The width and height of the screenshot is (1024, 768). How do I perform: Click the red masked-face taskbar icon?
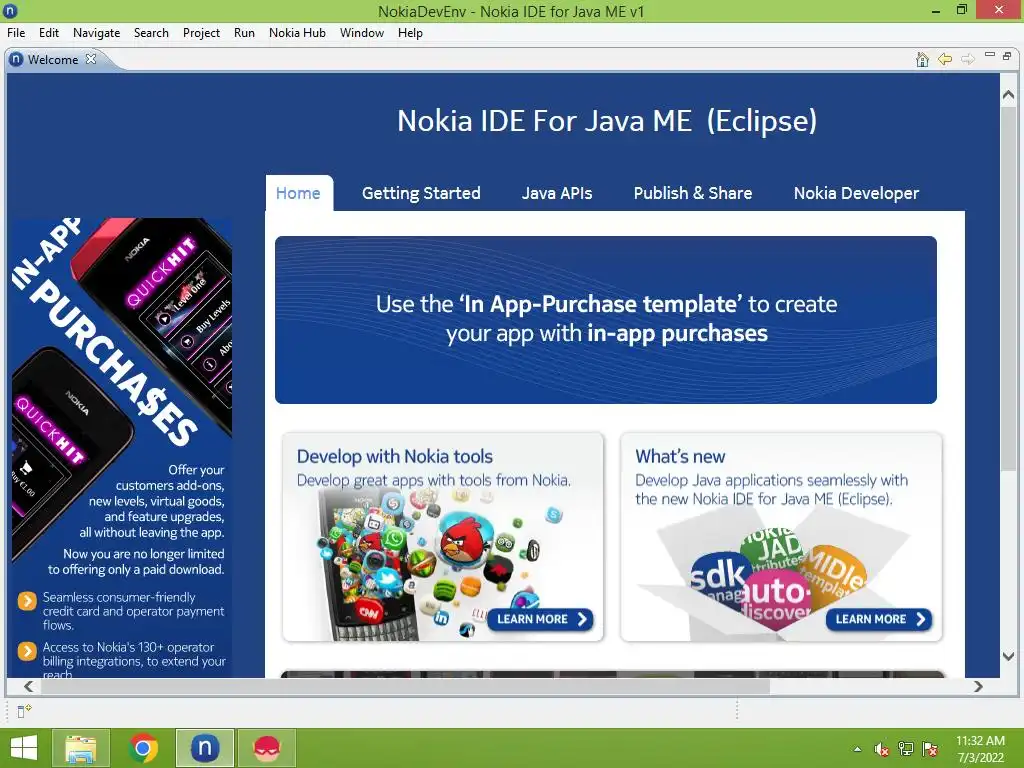[x=267, y=748]
